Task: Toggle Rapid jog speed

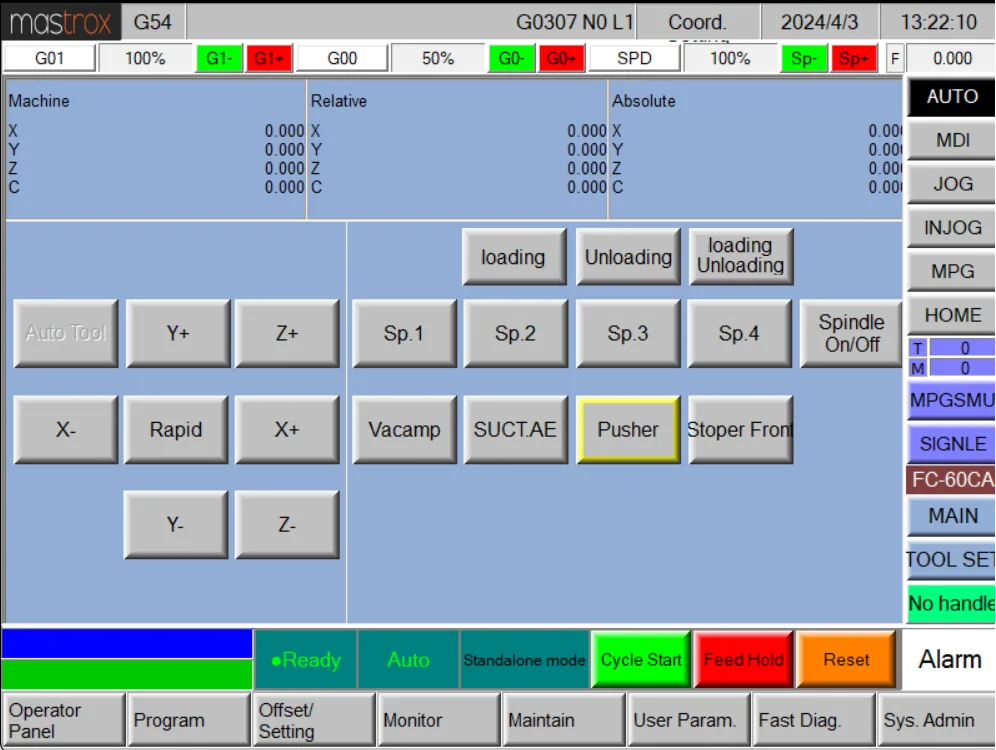Action: (175, 430)
